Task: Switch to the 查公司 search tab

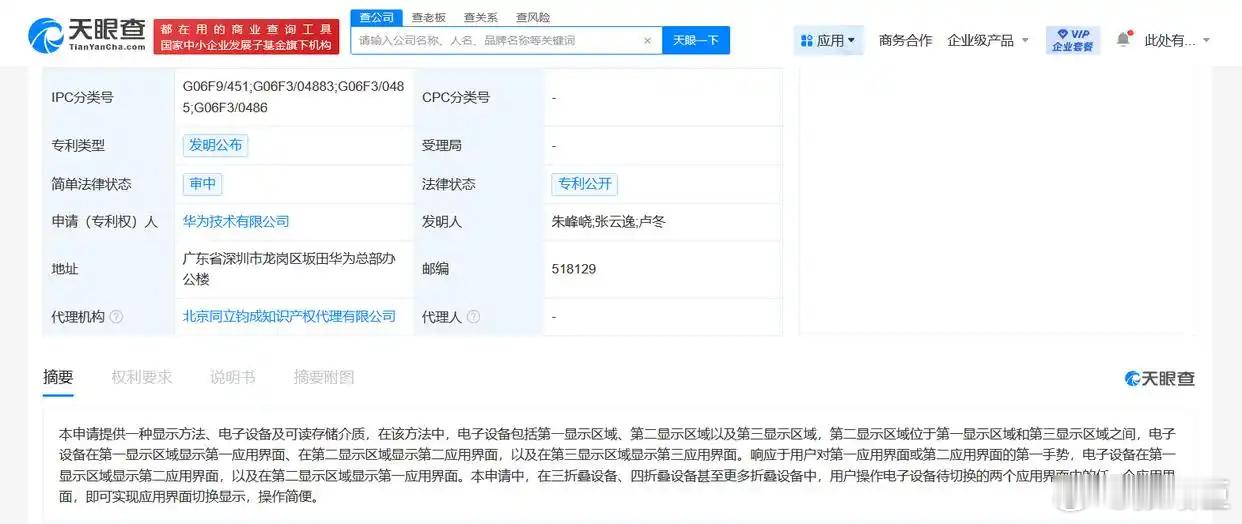Action: click(376, 17)
